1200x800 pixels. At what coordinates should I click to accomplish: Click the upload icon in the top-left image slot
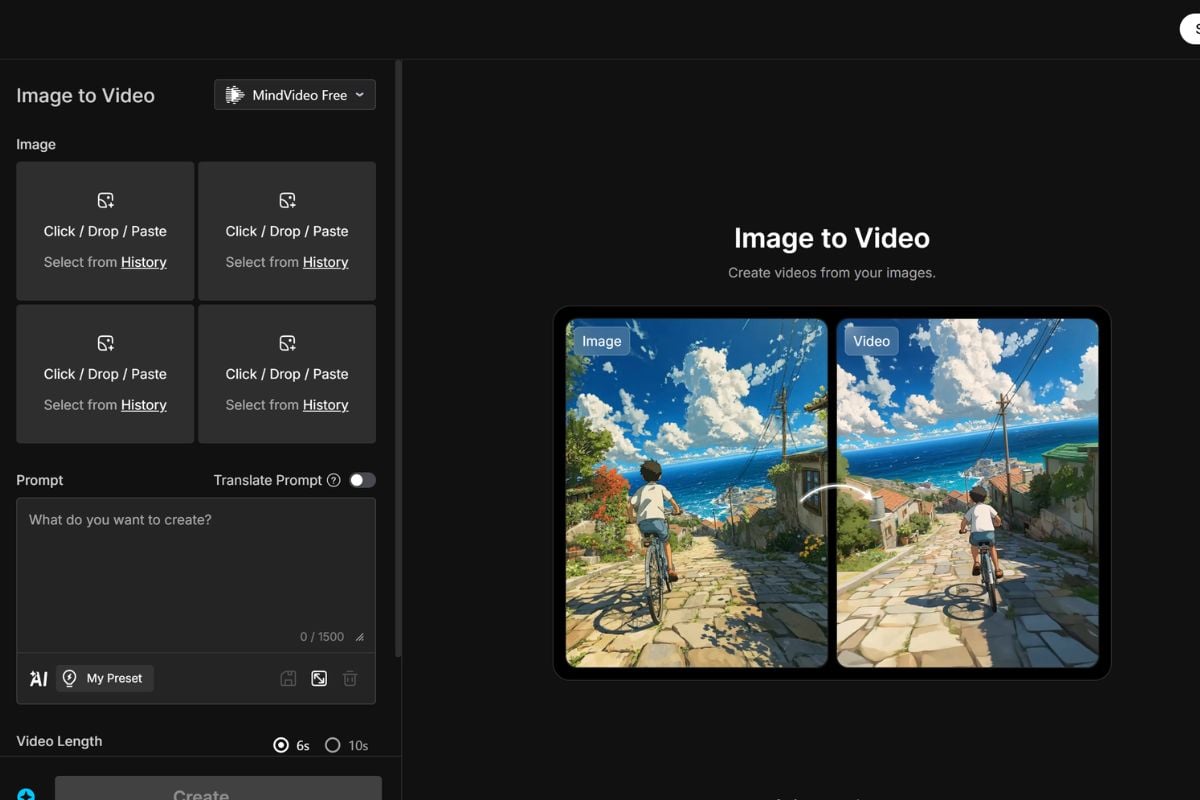coord(105,200)
